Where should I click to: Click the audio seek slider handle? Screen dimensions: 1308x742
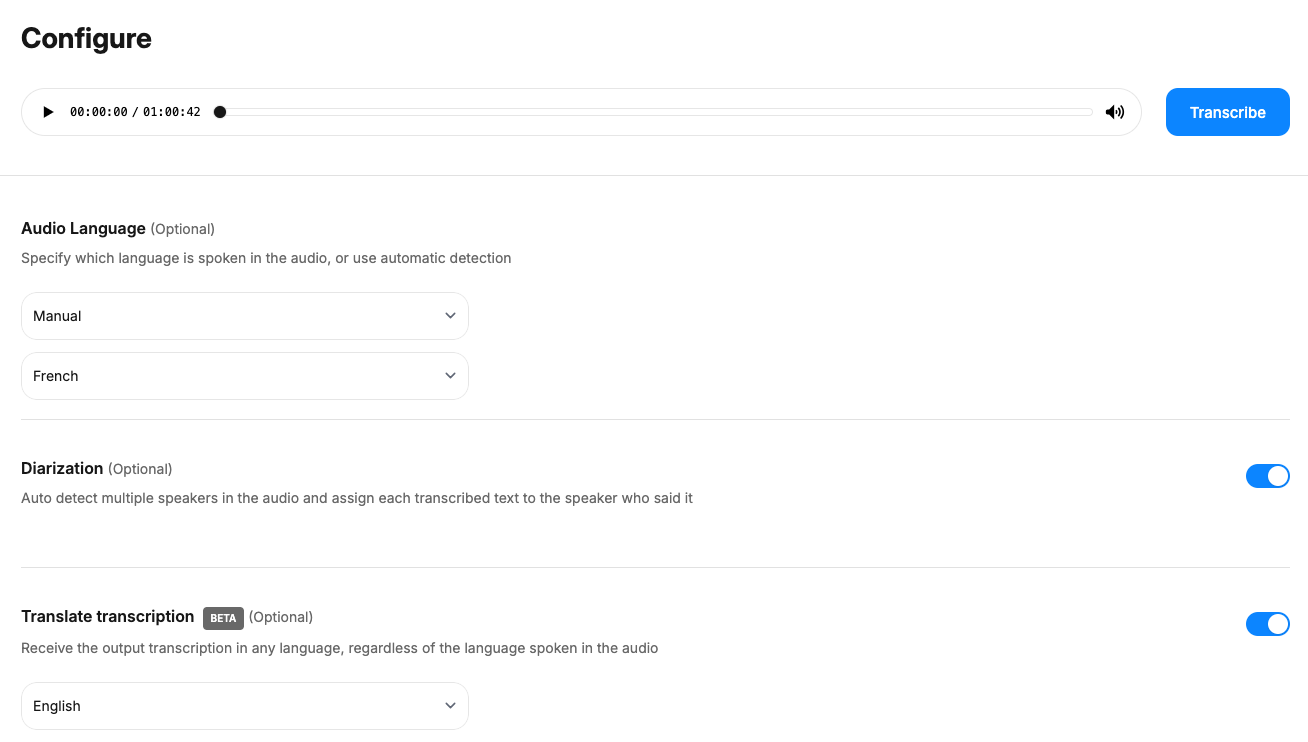pos(220,112)
